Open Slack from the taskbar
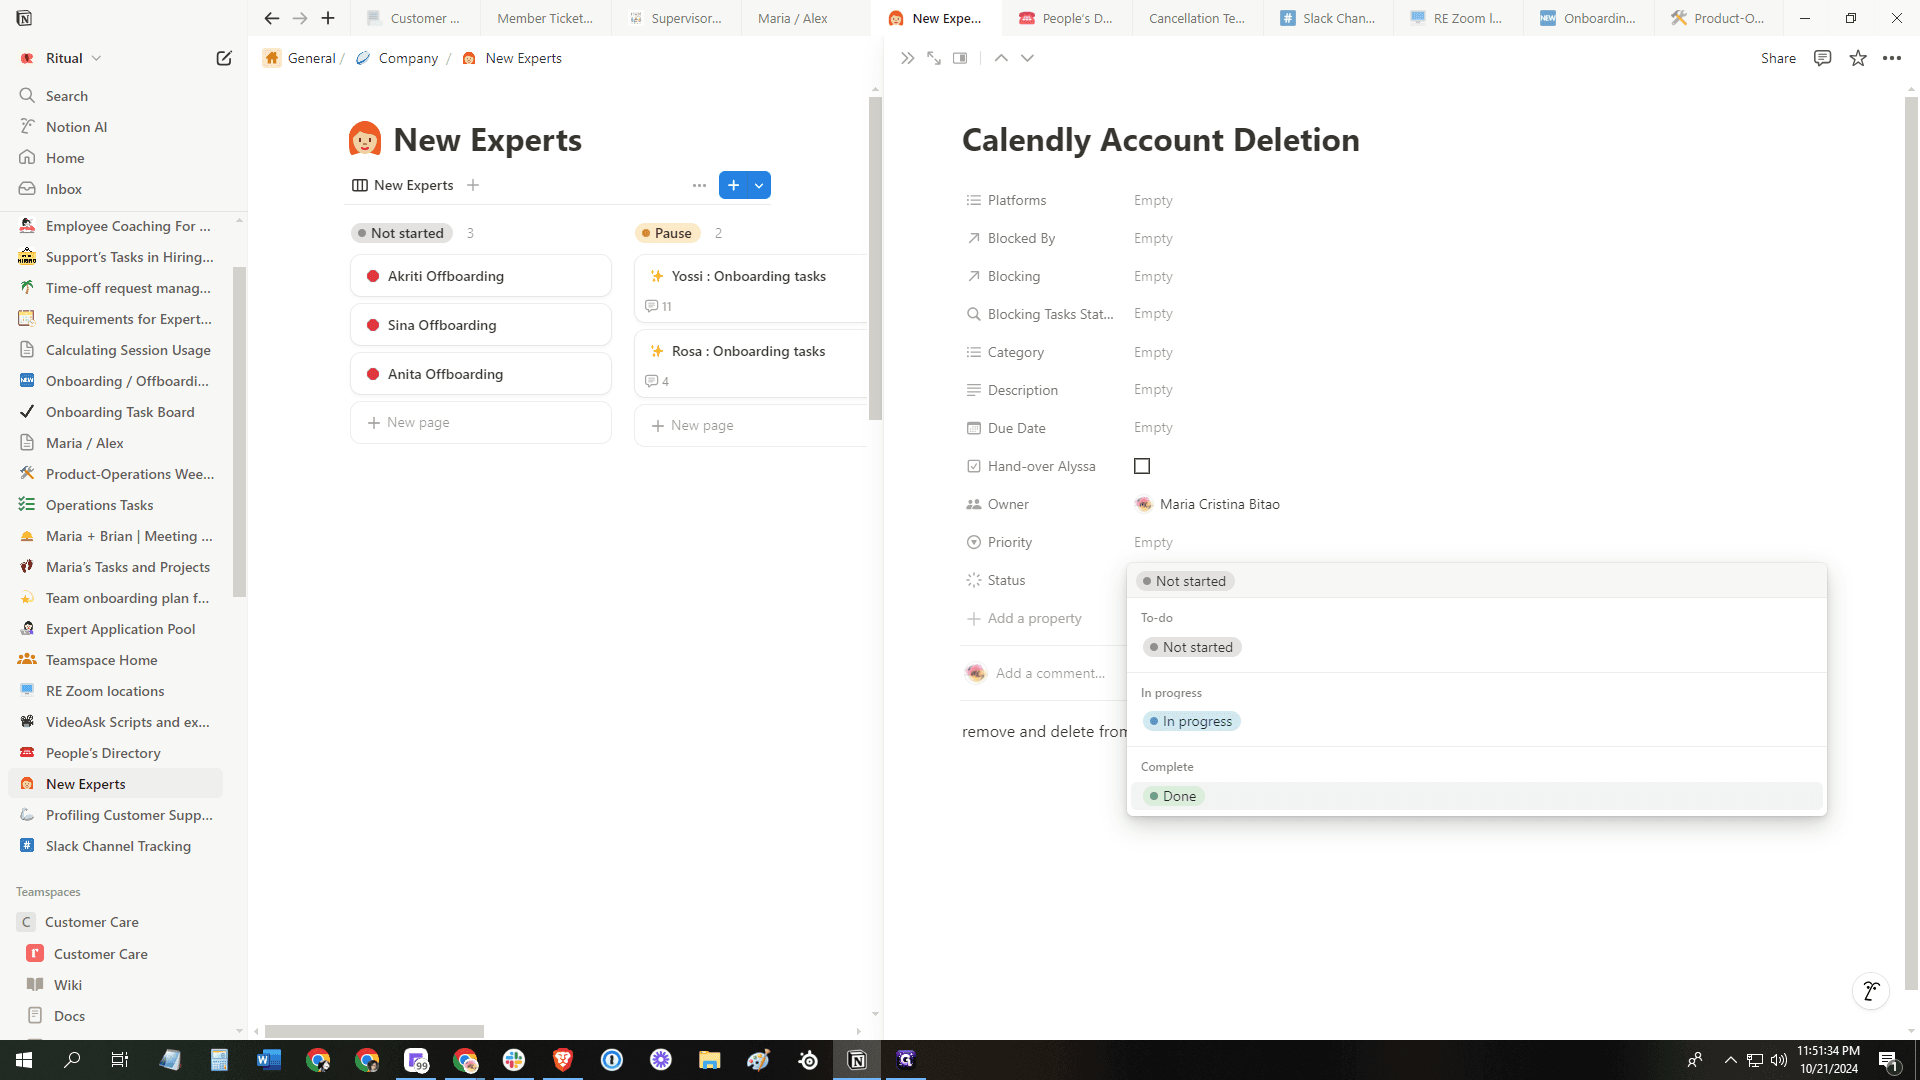1920x1080 pixels. pos(514,1060)
